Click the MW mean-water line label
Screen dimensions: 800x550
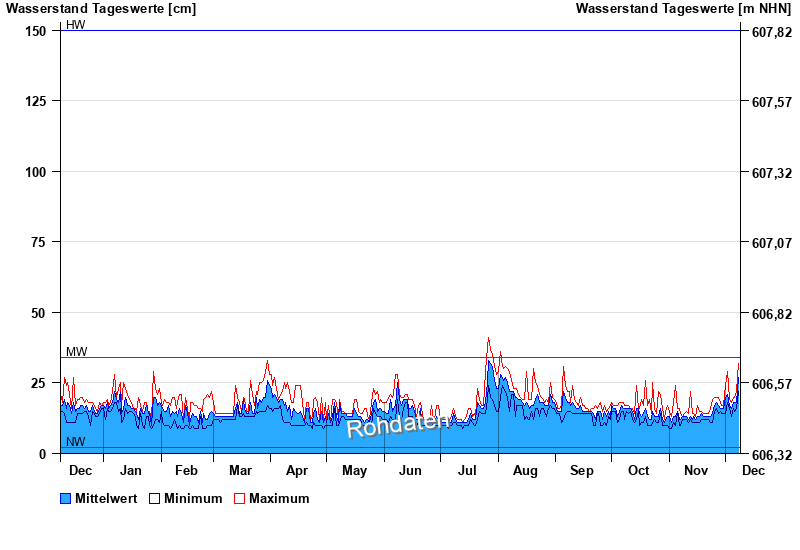click(77, 351)
